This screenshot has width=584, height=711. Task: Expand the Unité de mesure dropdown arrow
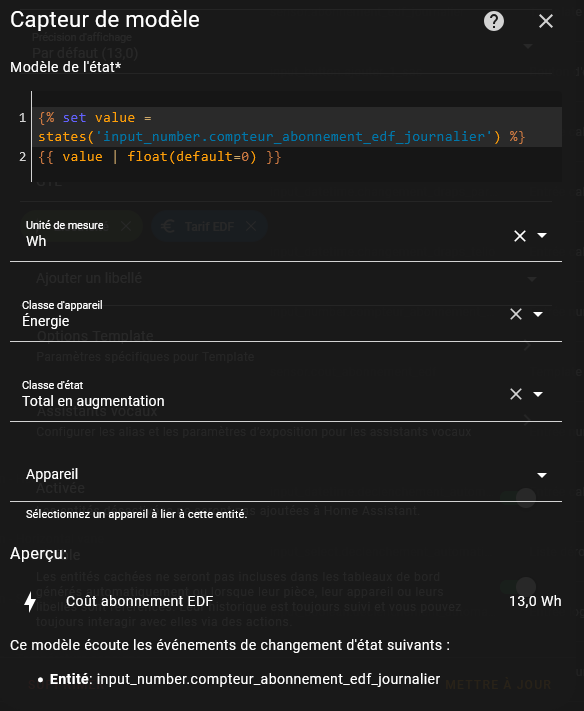coord(542,235)
